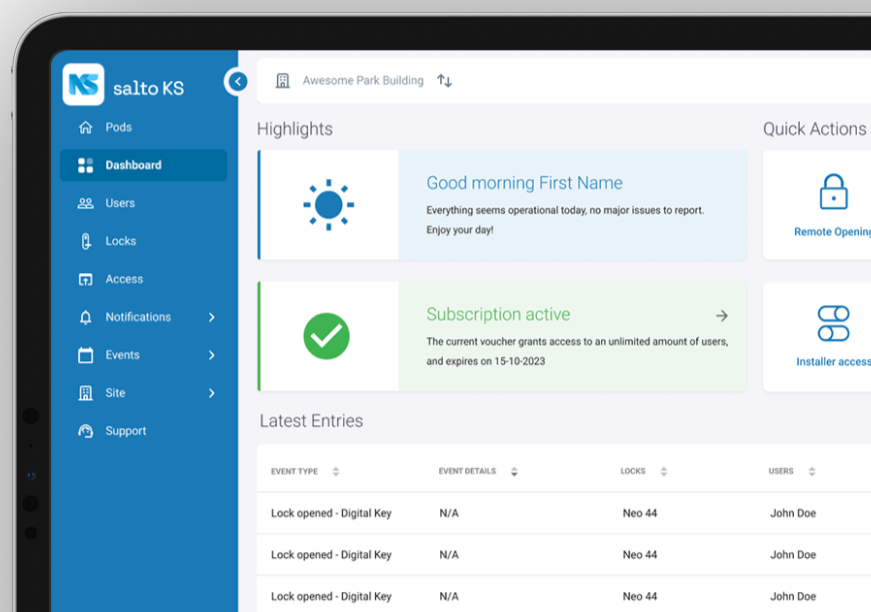The width and height of the screenshot is (871, 612).
Task: Switch site using Awesome Park Building swap arrows
Action: click(x=445, y=81)
